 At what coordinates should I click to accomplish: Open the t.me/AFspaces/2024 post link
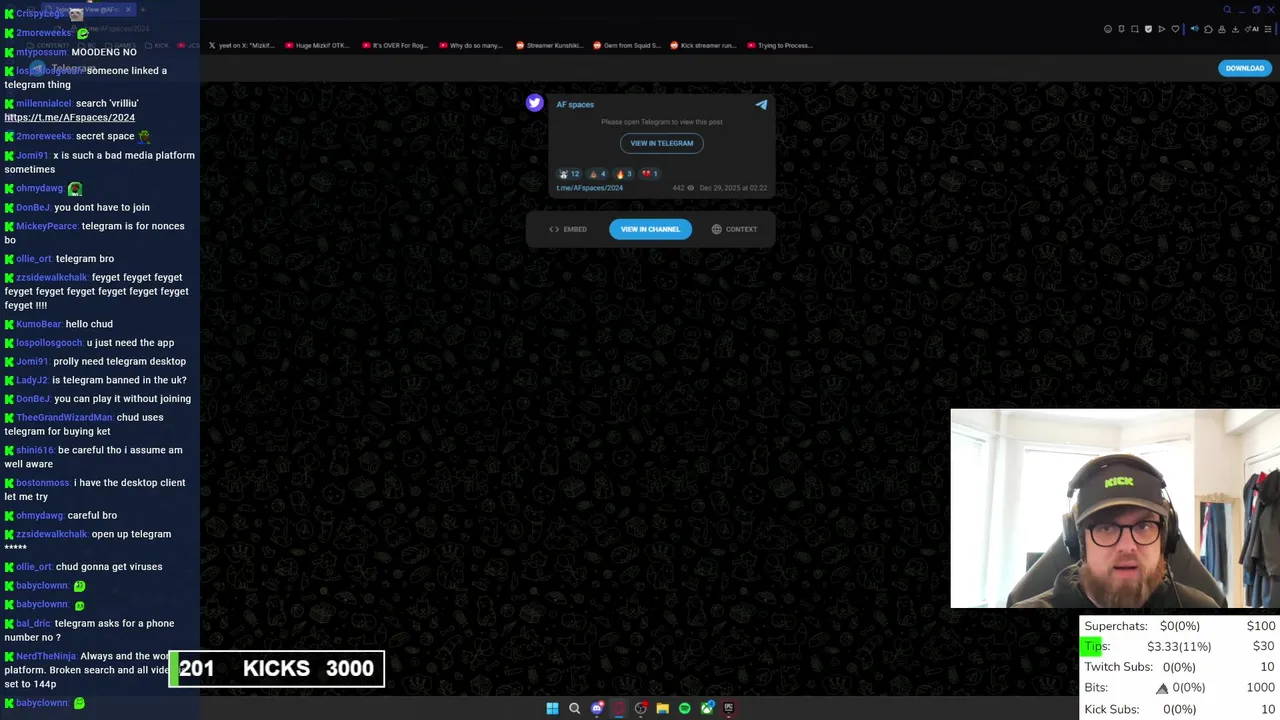589,188
